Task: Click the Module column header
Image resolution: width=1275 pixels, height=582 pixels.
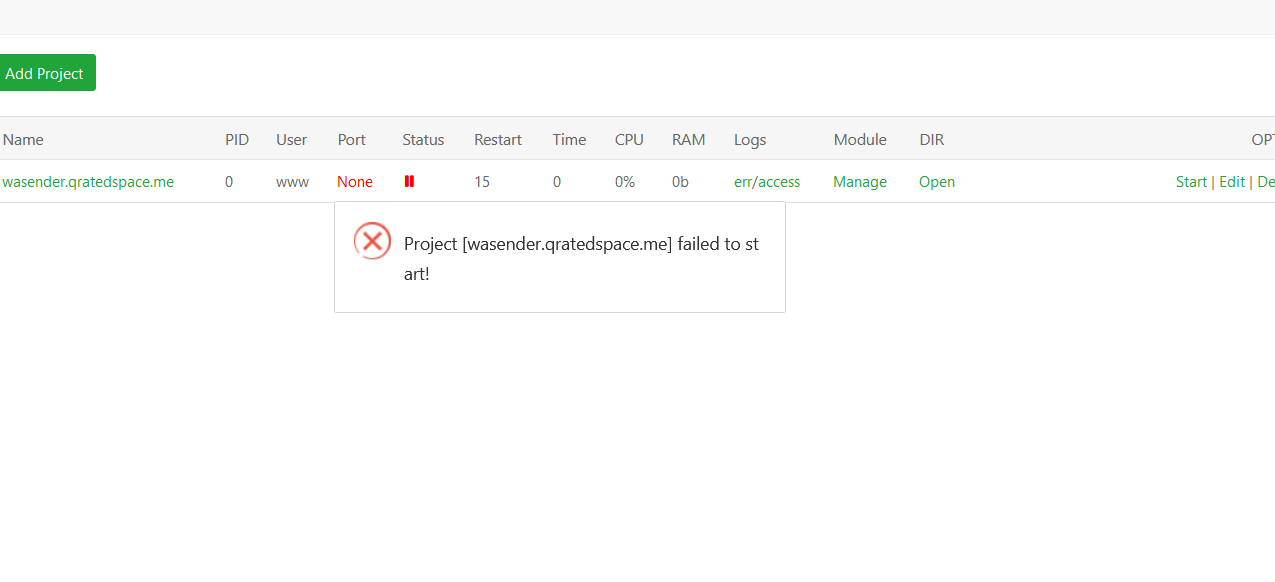Action: (x=859, y=140)
